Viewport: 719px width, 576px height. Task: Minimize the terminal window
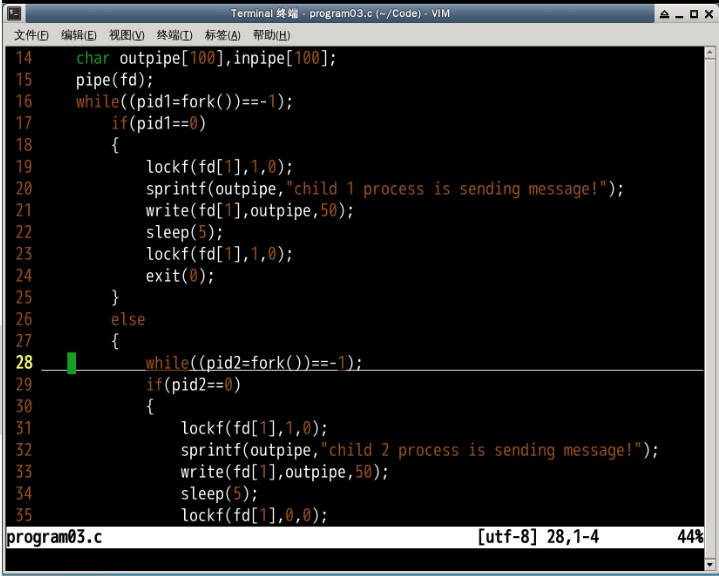point(679,13)
